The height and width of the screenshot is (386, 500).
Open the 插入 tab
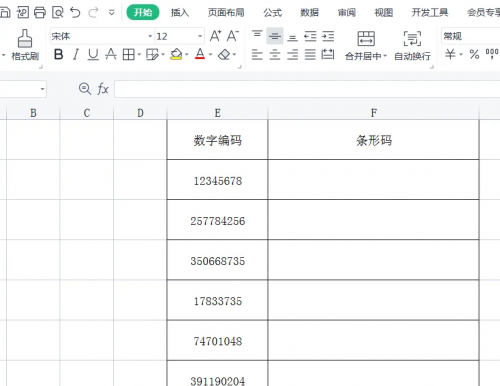(x=180, y=13)
